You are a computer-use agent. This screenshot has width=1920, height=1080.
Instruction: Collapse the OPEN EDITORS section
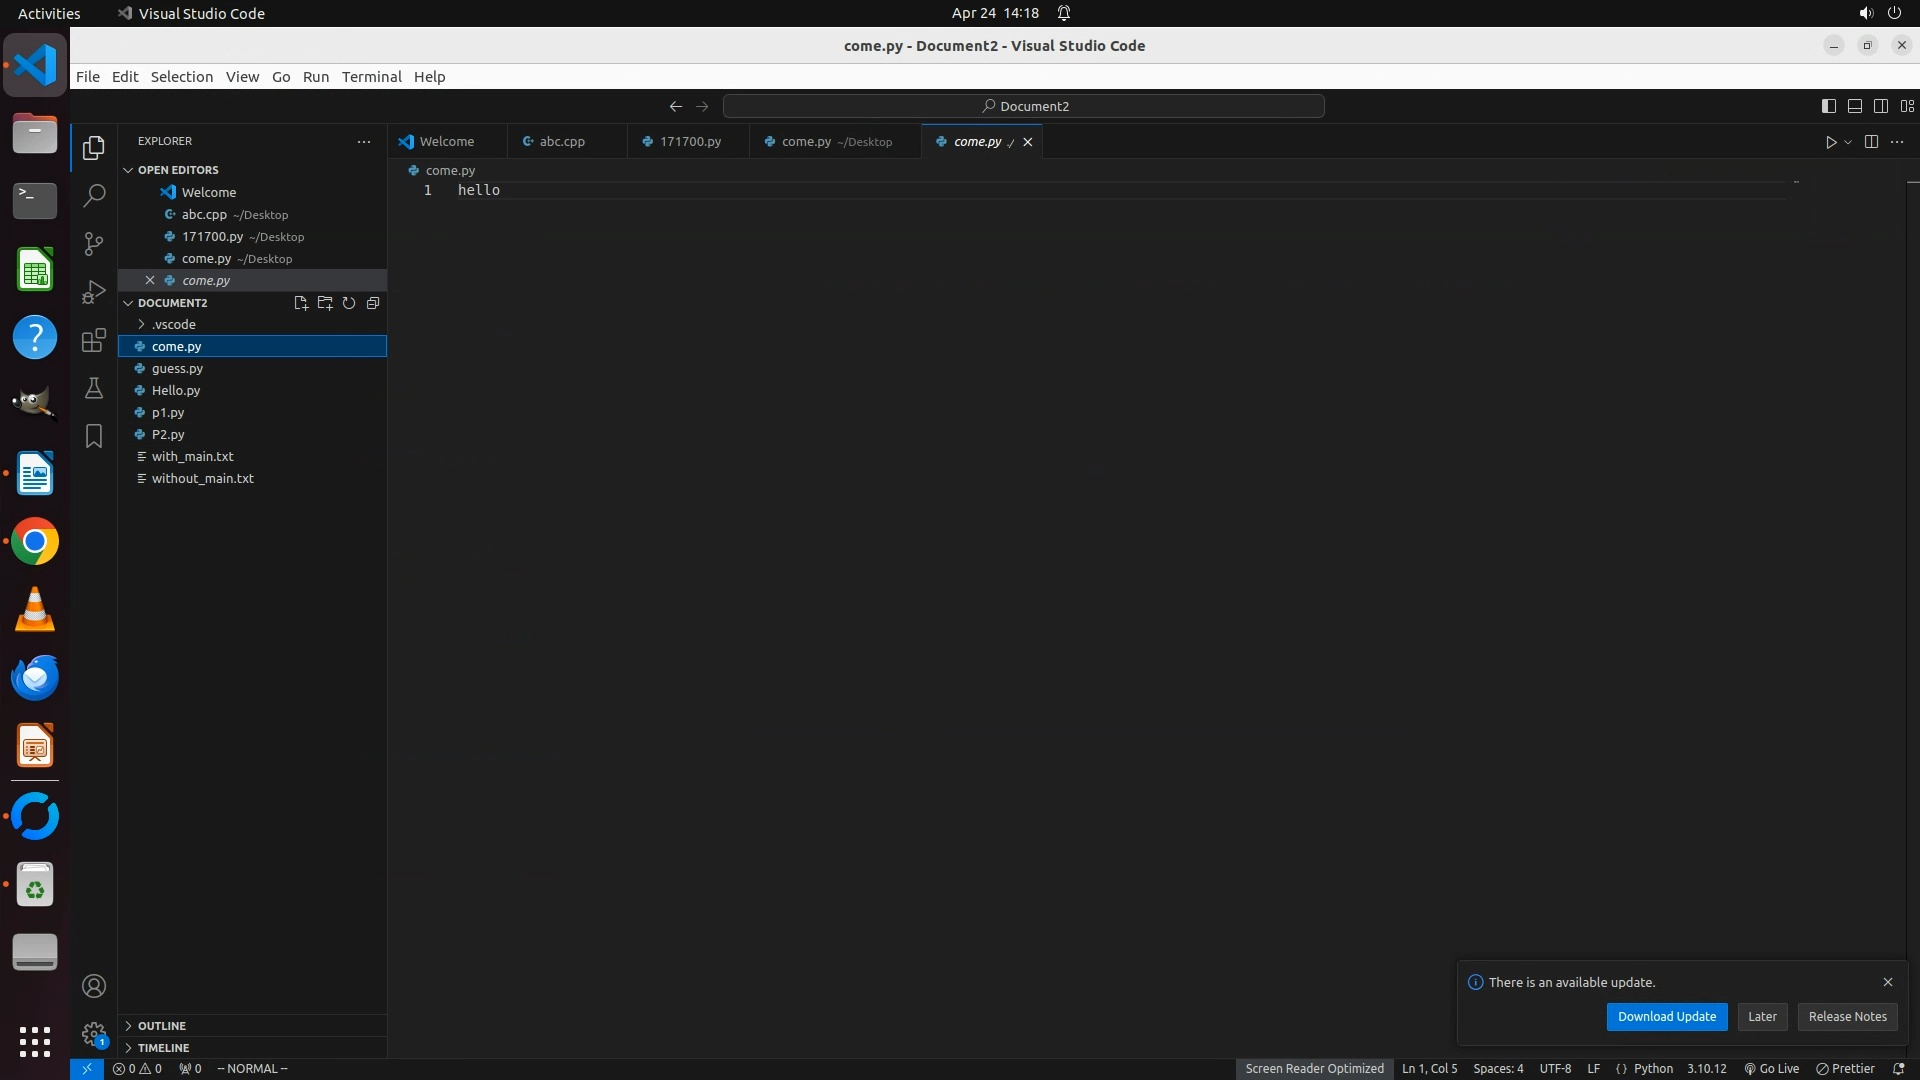coord(178,170)
